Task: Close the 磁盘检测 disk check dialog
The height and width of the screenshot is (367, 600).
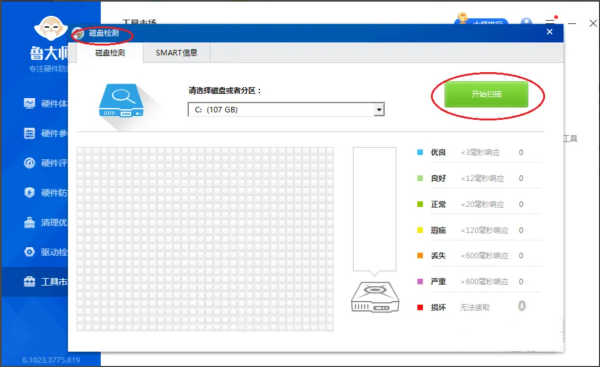Action: 549,32
